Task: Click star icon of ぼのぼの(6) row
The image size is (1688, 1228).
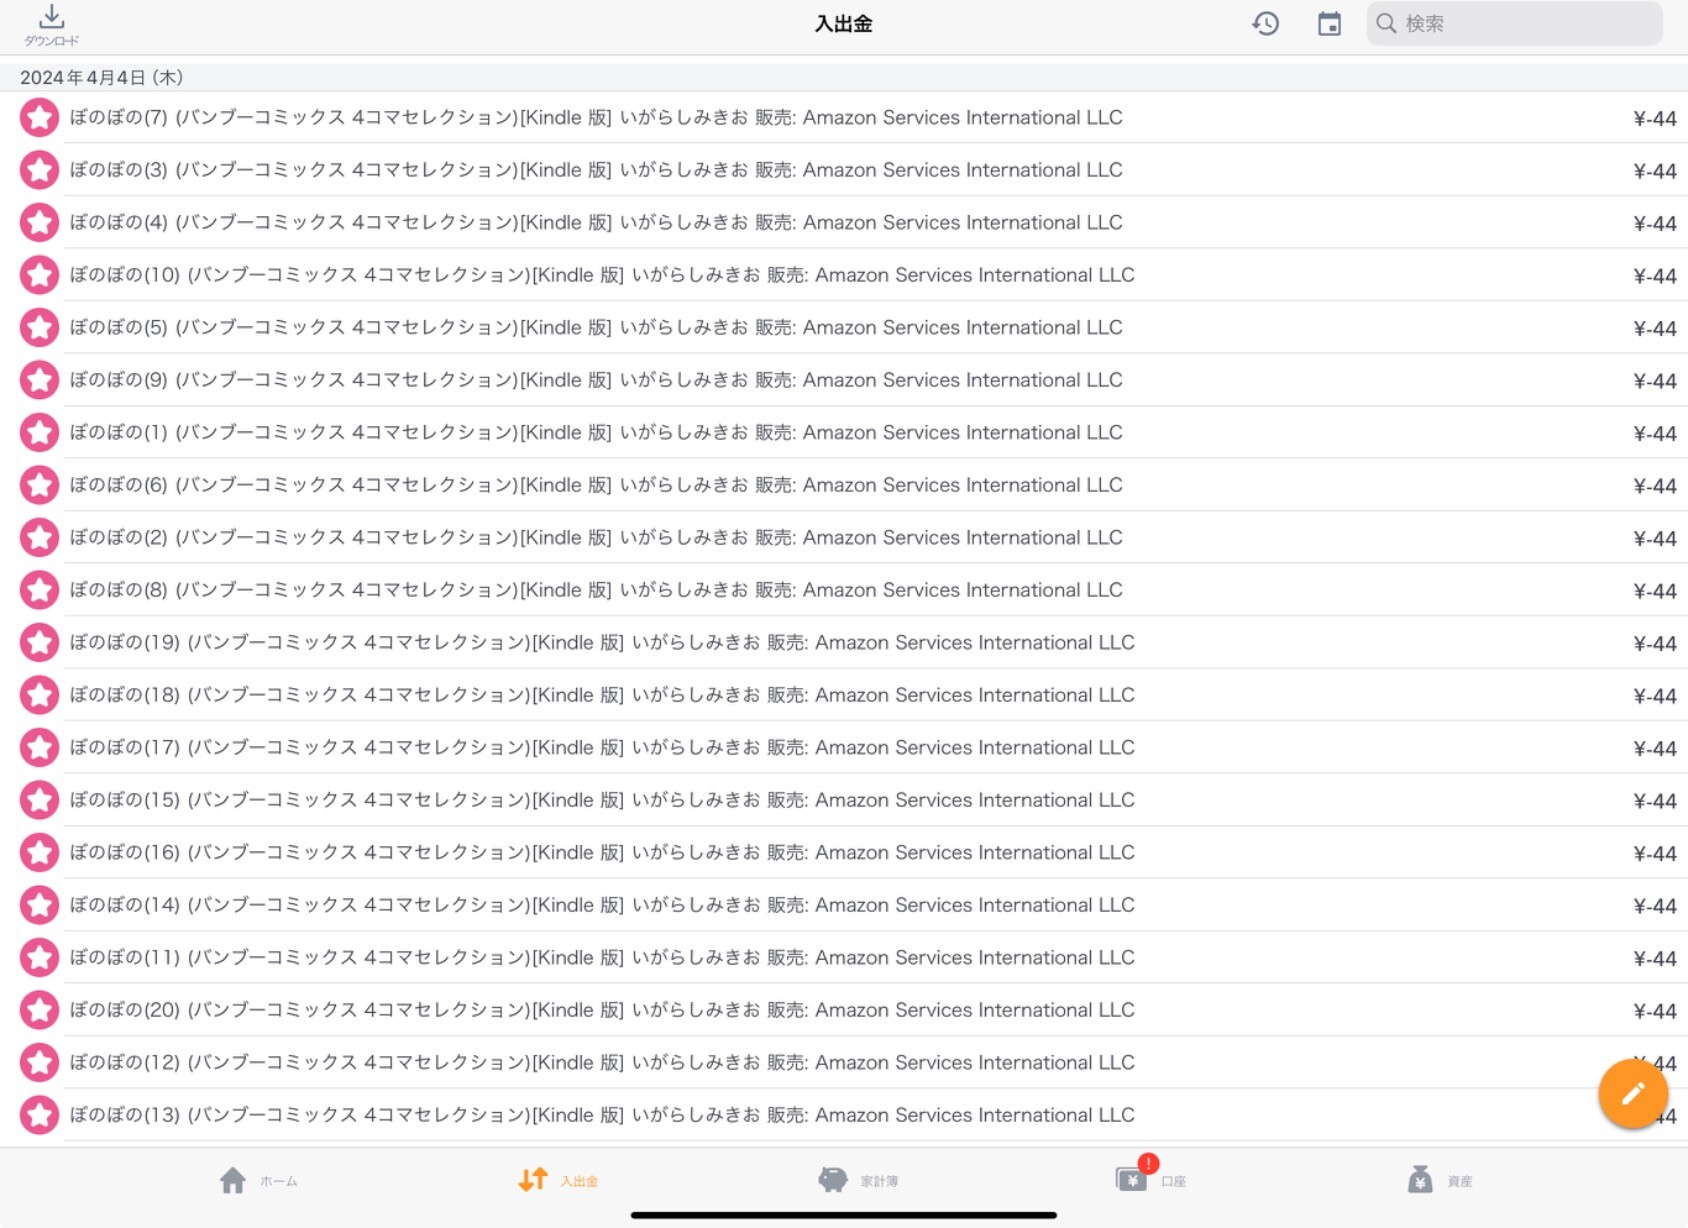Action: tap(40, 485)
